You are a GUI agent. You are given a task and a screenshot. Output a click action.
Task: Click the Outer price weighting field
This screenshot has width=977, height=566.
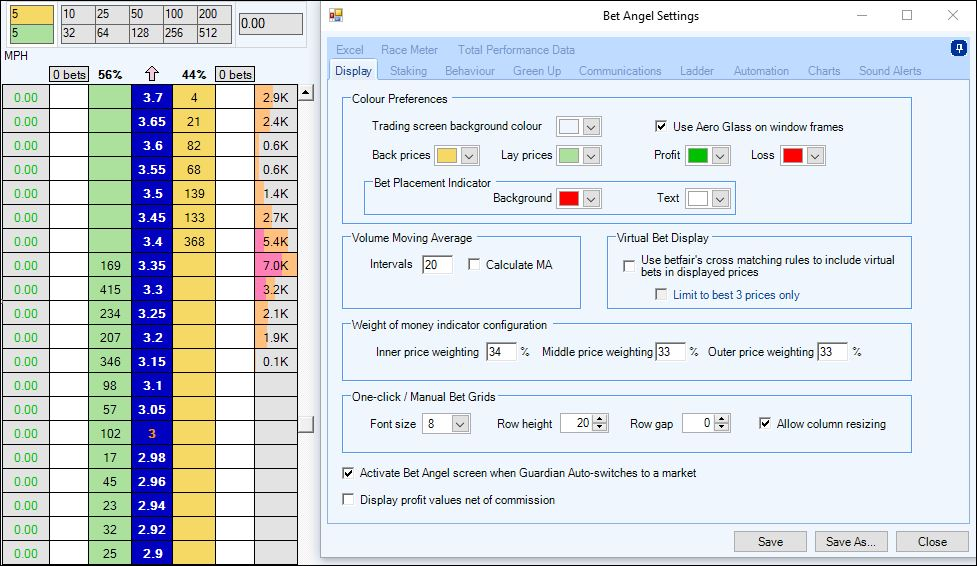click(x=832, y=352)
